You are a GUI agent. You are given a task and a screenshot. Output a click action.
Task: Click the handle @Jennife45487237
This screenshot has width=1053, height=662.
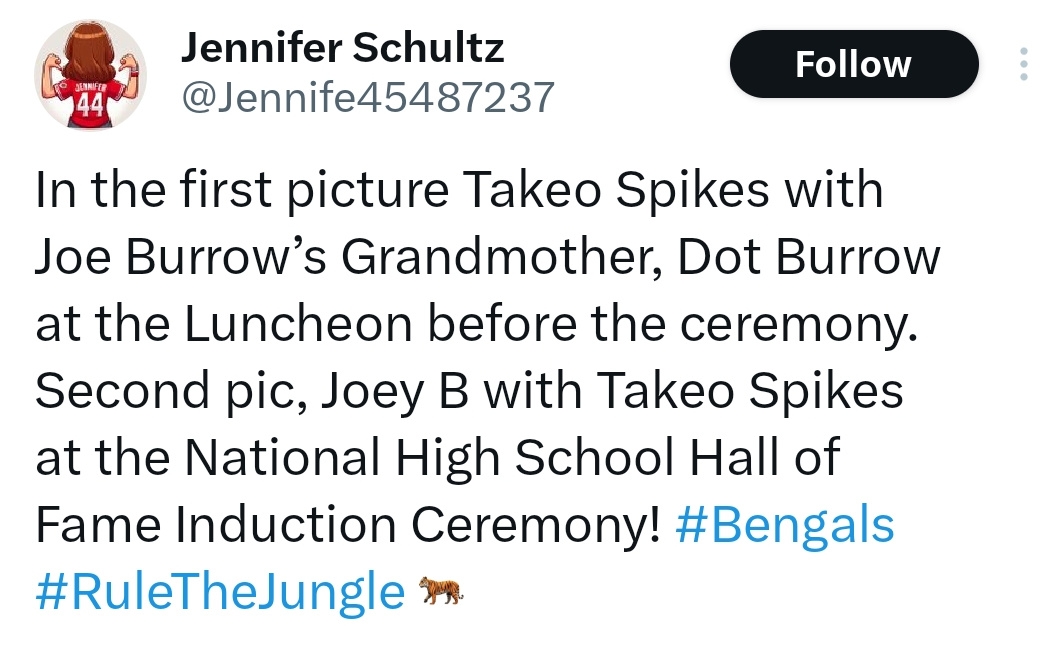point(368,97)
